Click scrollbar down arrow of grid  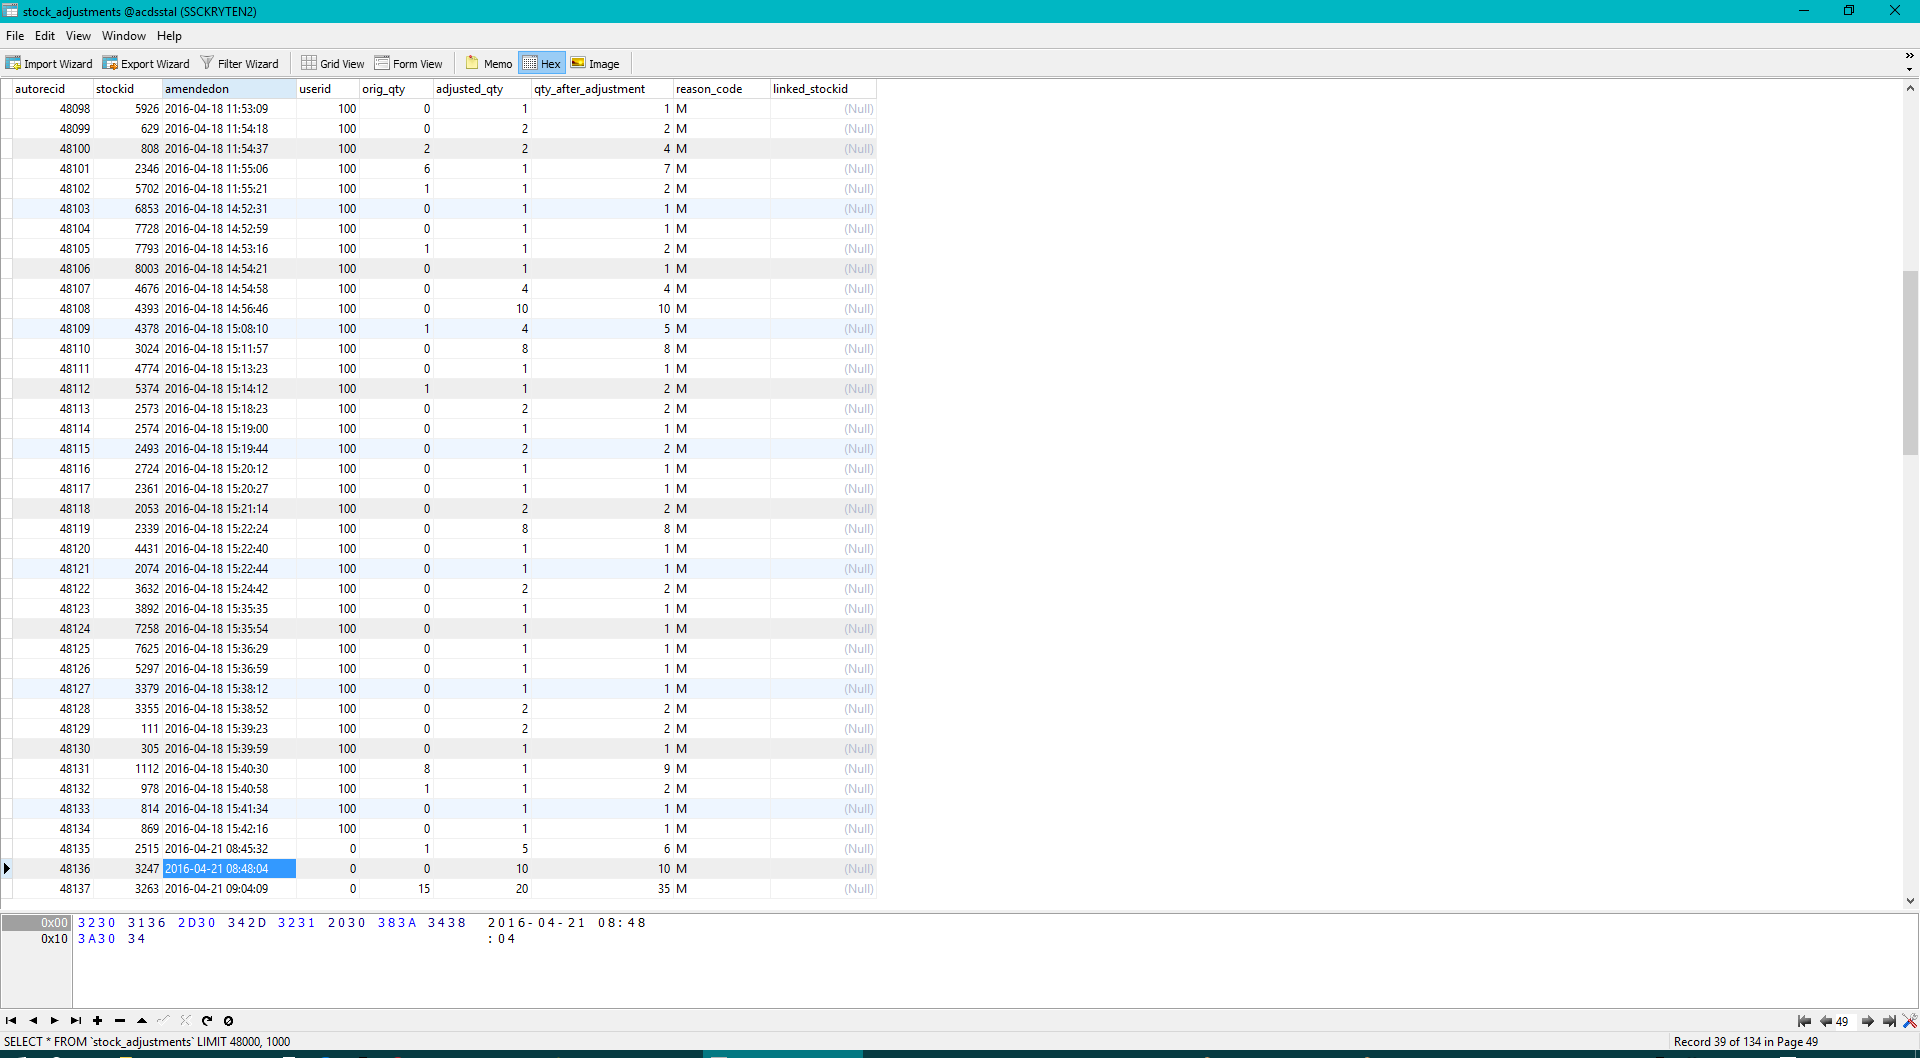tap(1910, 900)
